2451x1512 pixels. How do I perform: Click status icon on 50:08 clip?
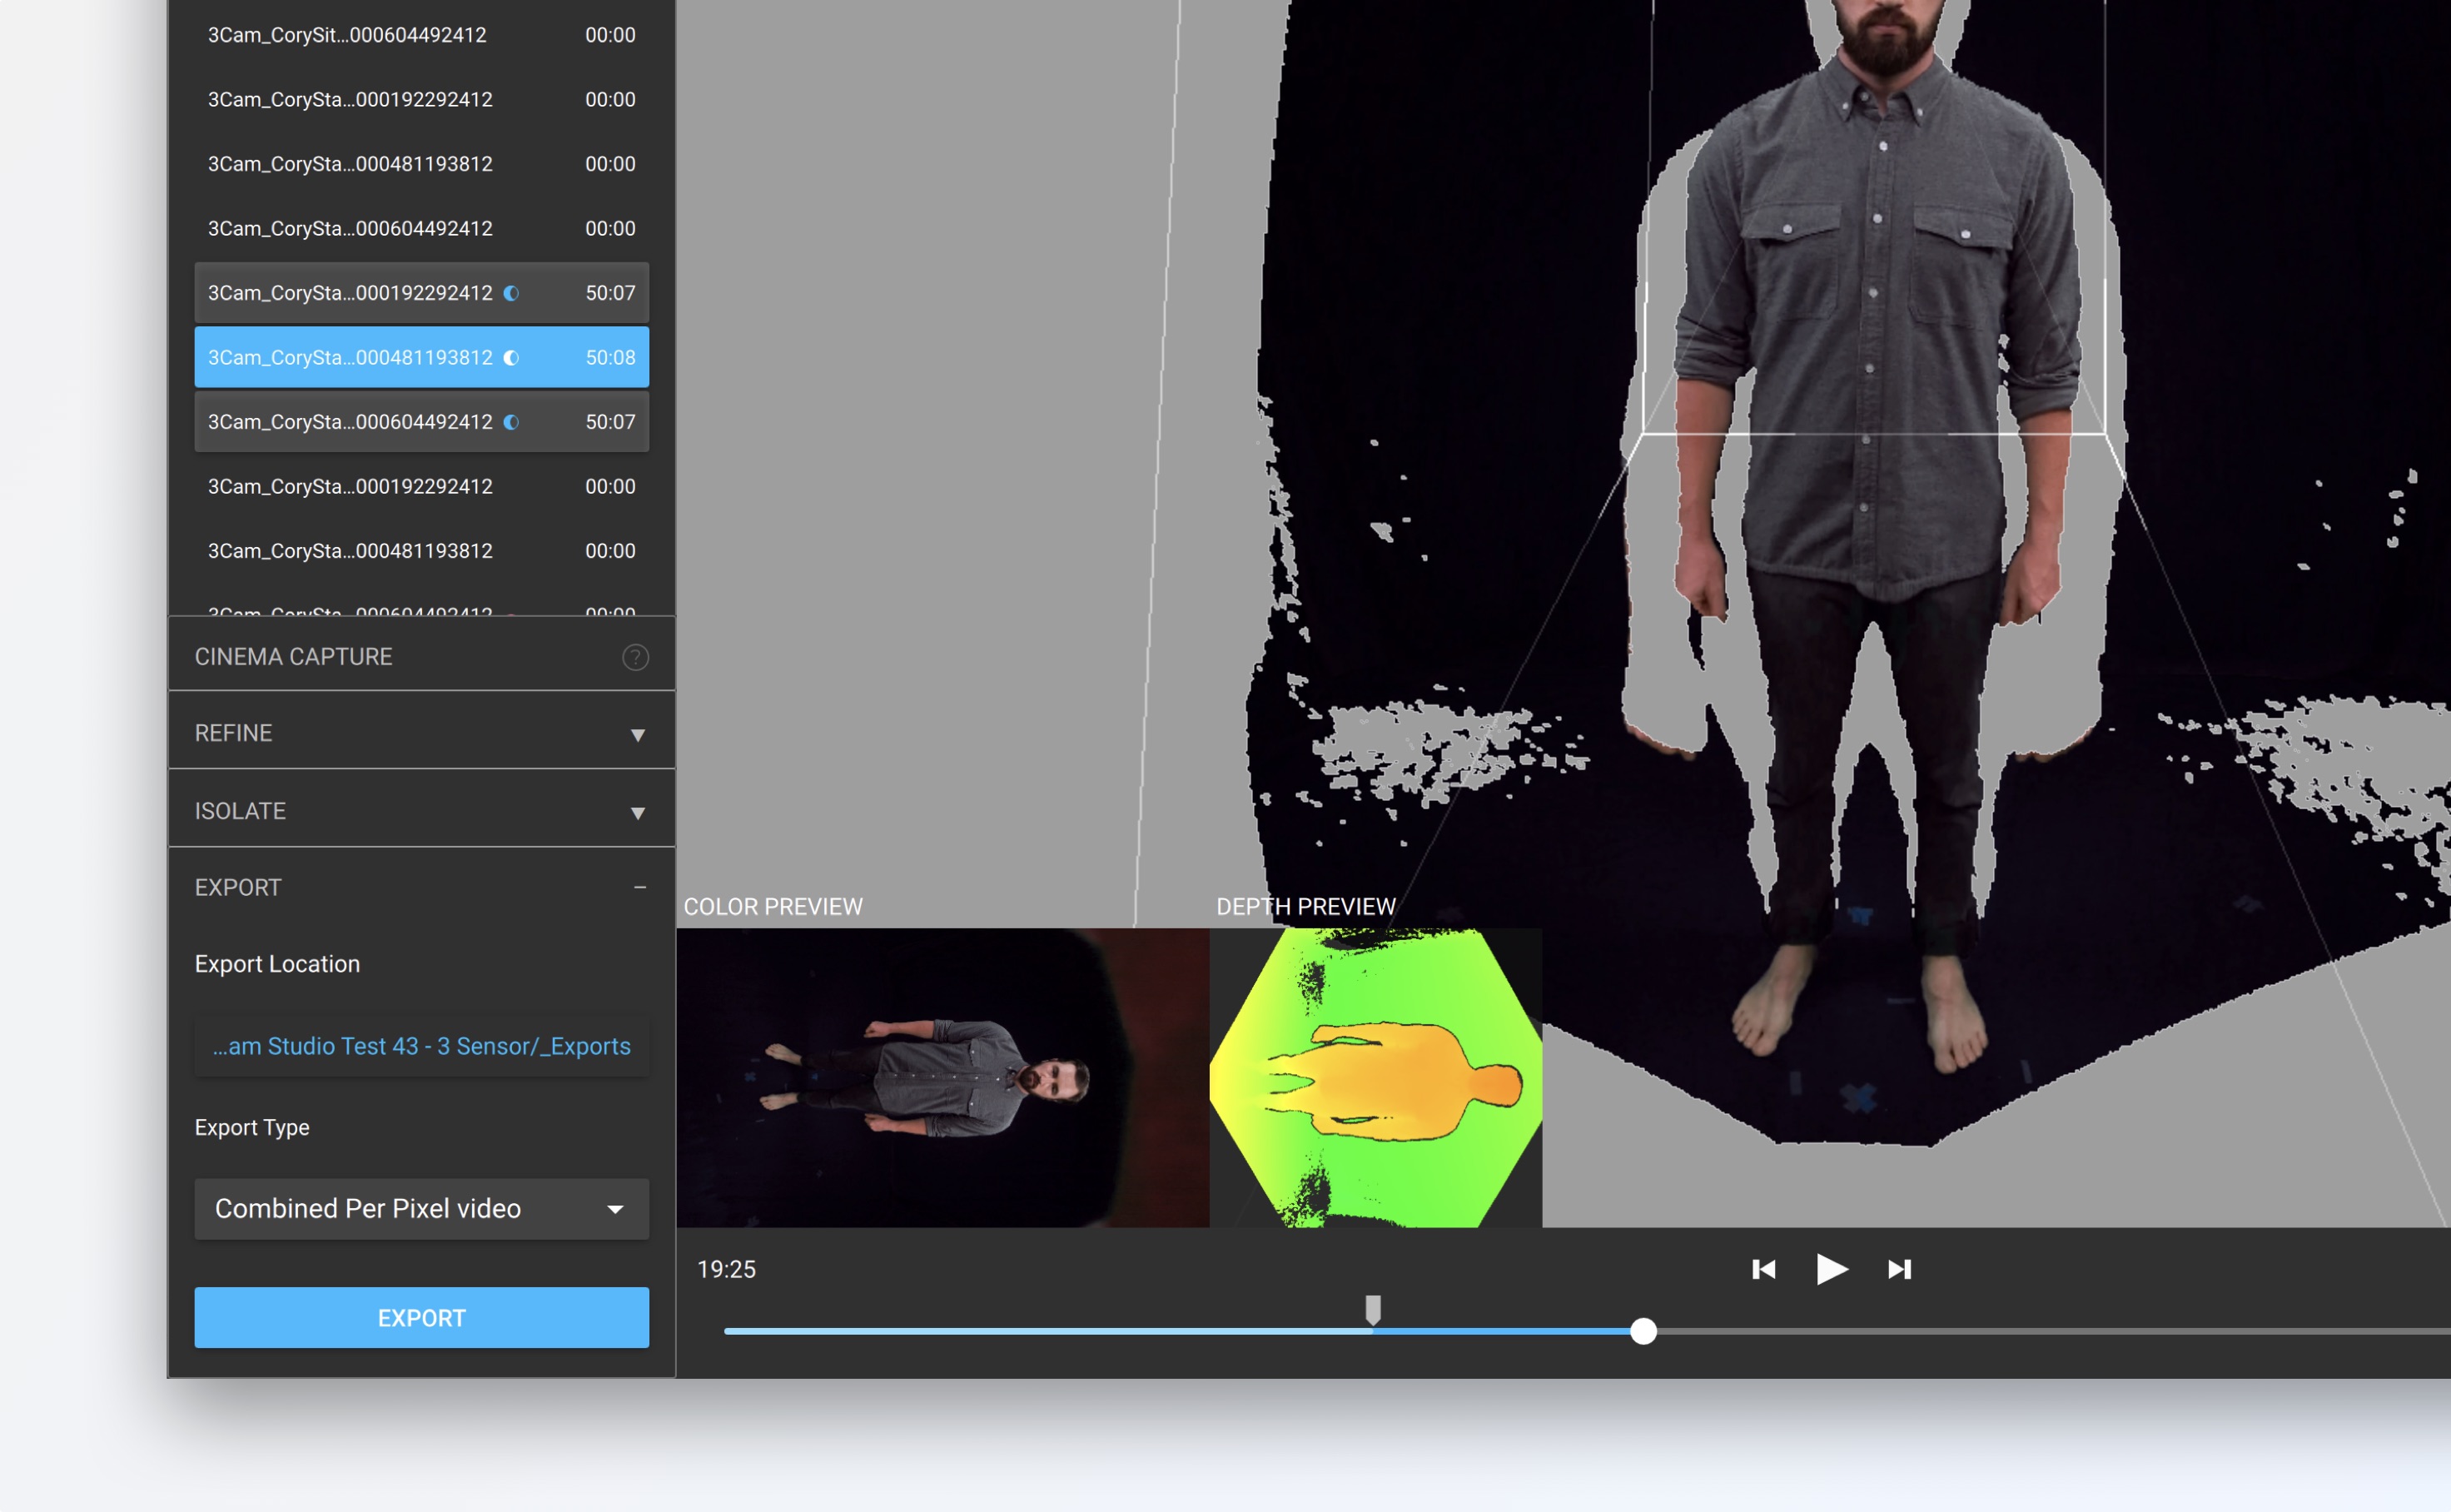[511, 358]
